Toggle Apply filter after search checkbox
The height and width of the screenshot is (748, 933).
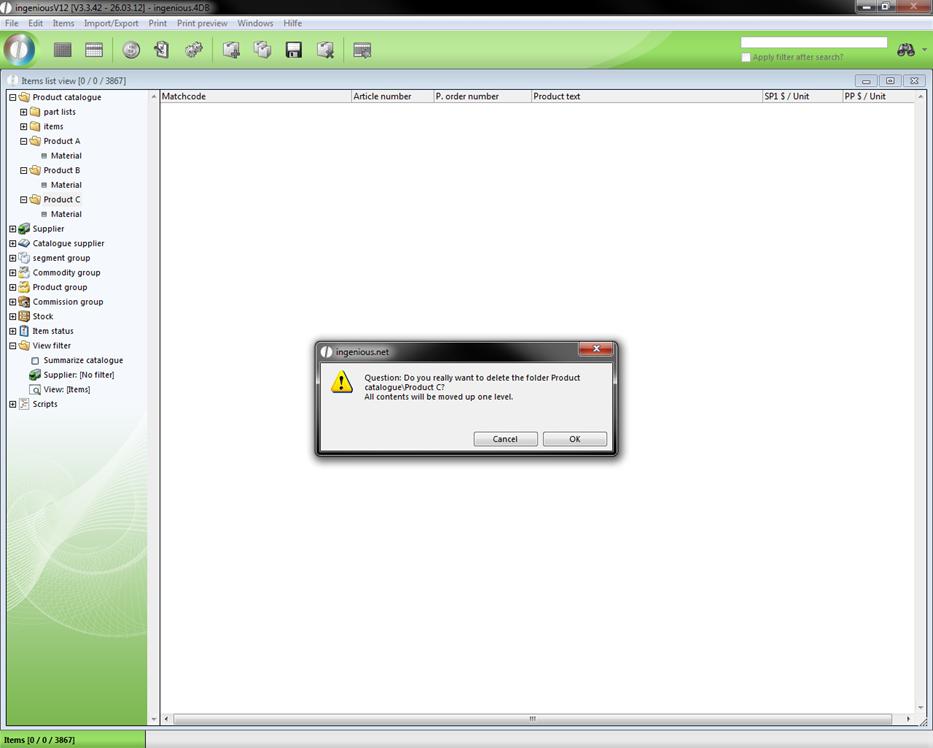click(746, 57)
